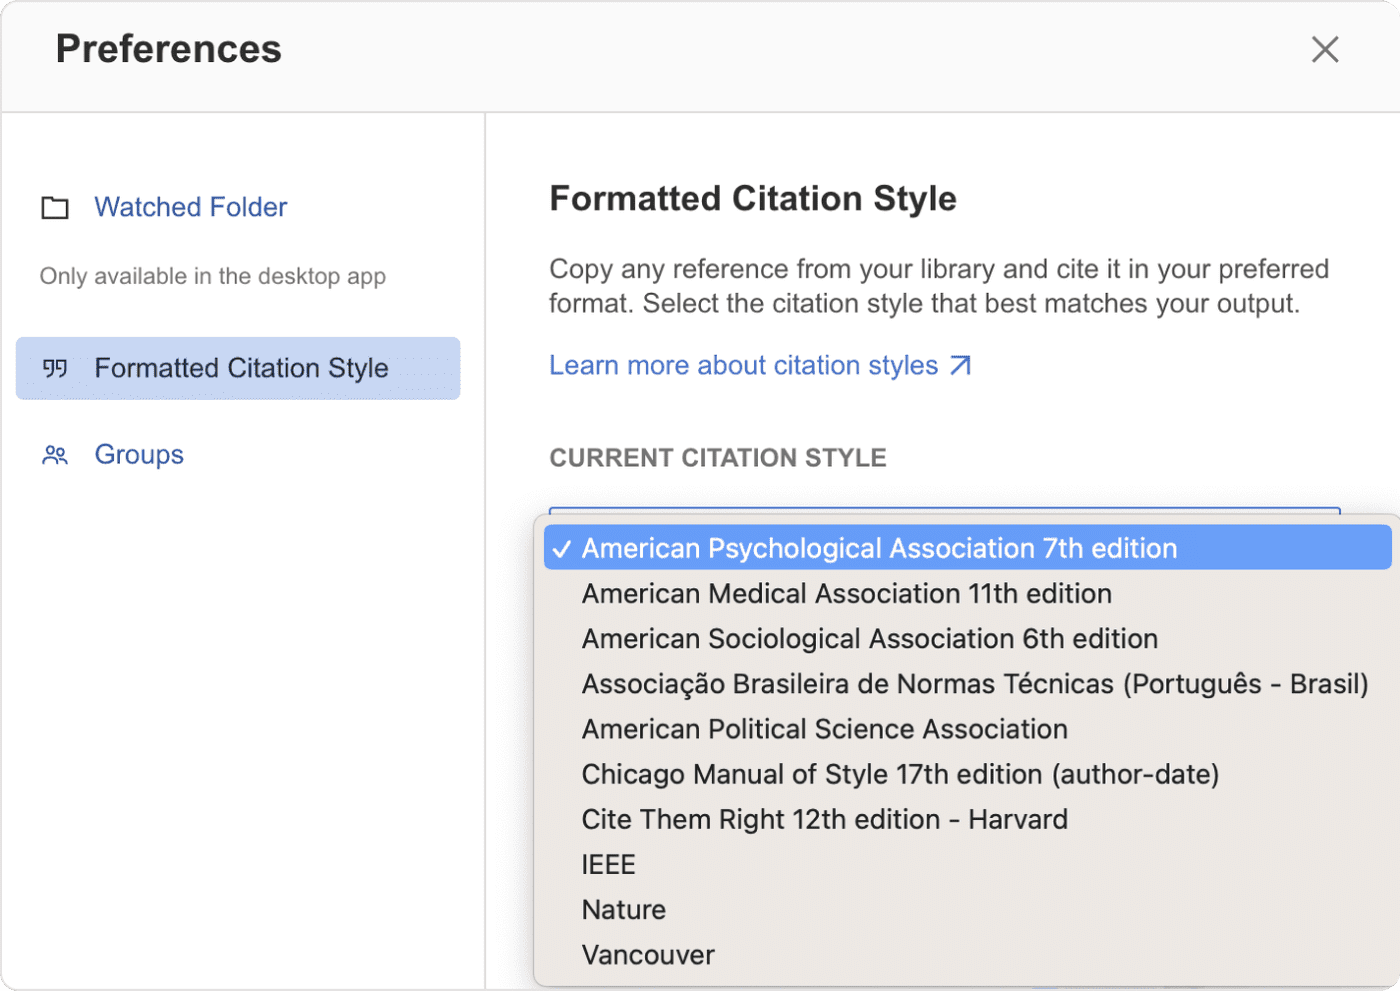Choose Chicago Manual of Style 17th edition
Screen dimensions: 1400x991
click(900, 773)
